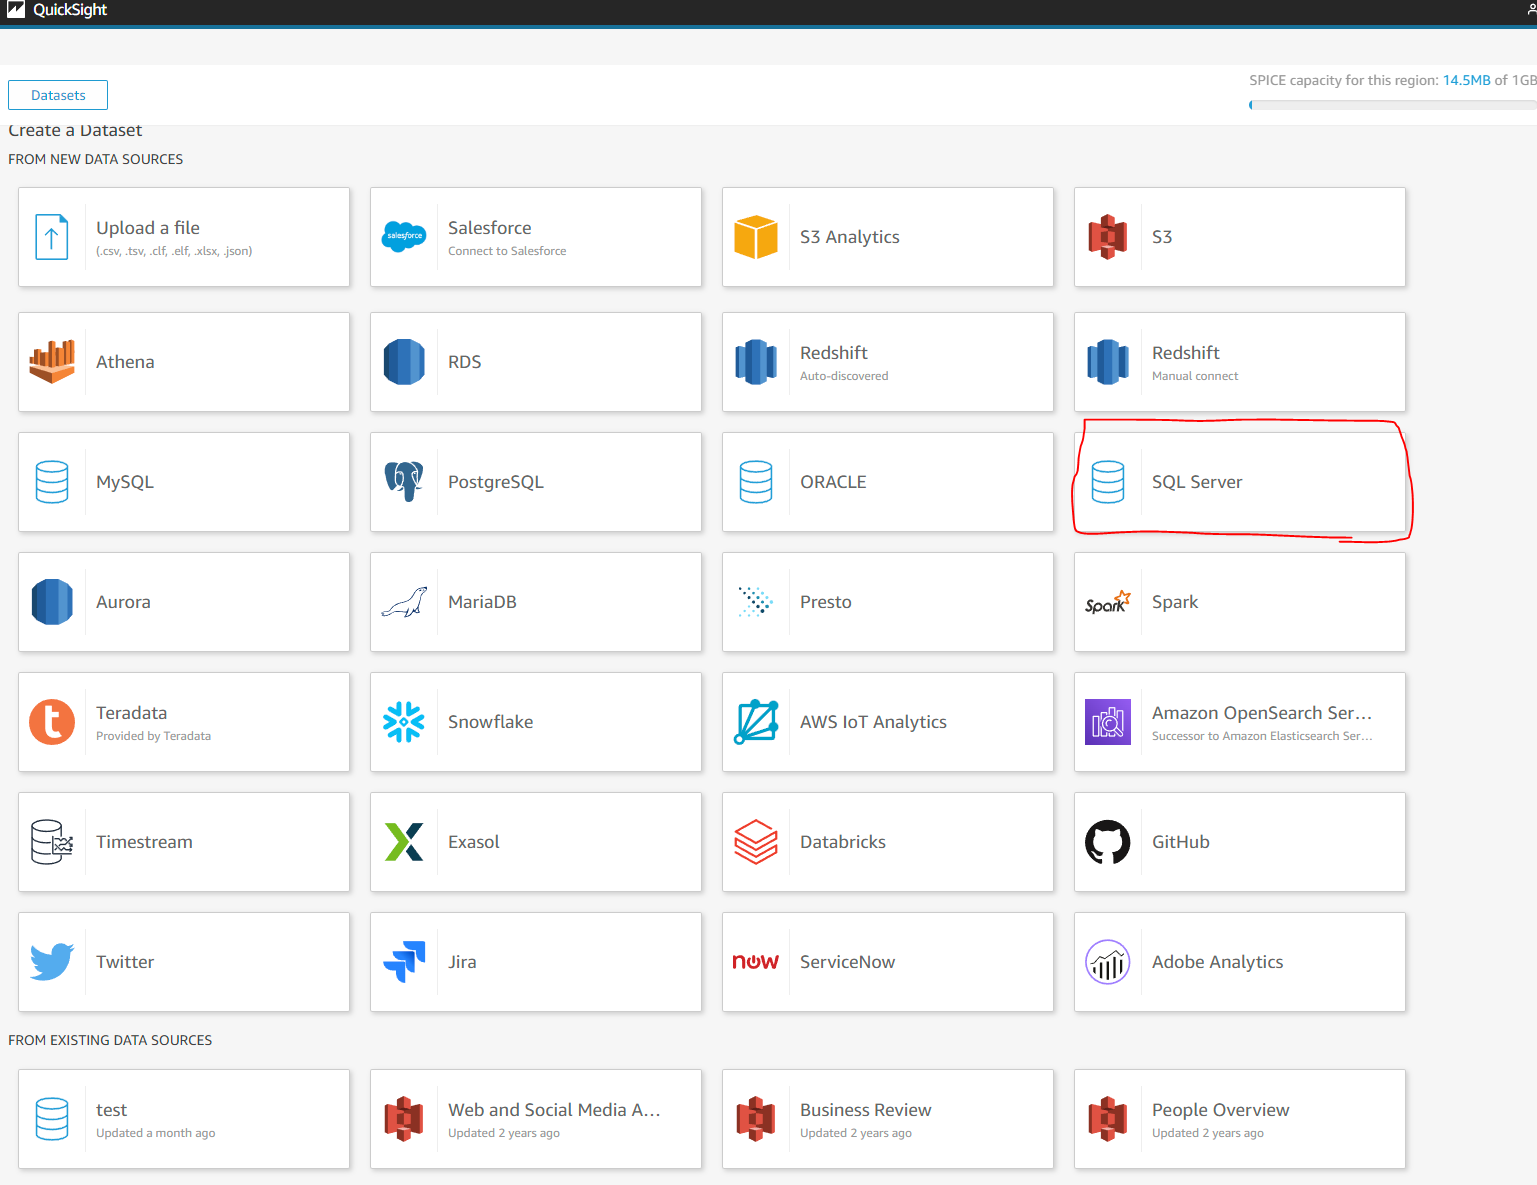Choose the Databricks data source
Screen dimensions: 1537x1185
(887, 842)
